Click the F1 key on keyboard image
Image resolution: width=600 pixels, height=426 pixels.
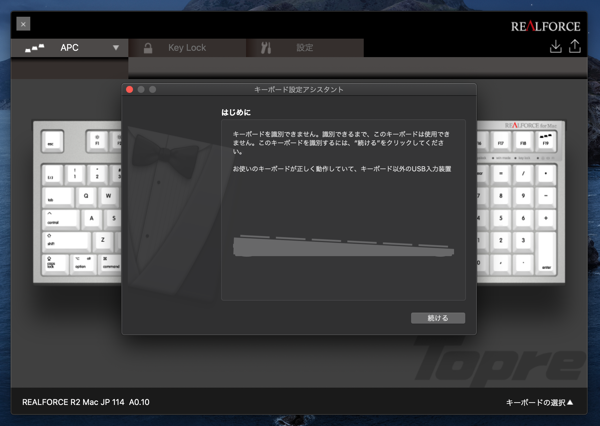coord(97,141)
